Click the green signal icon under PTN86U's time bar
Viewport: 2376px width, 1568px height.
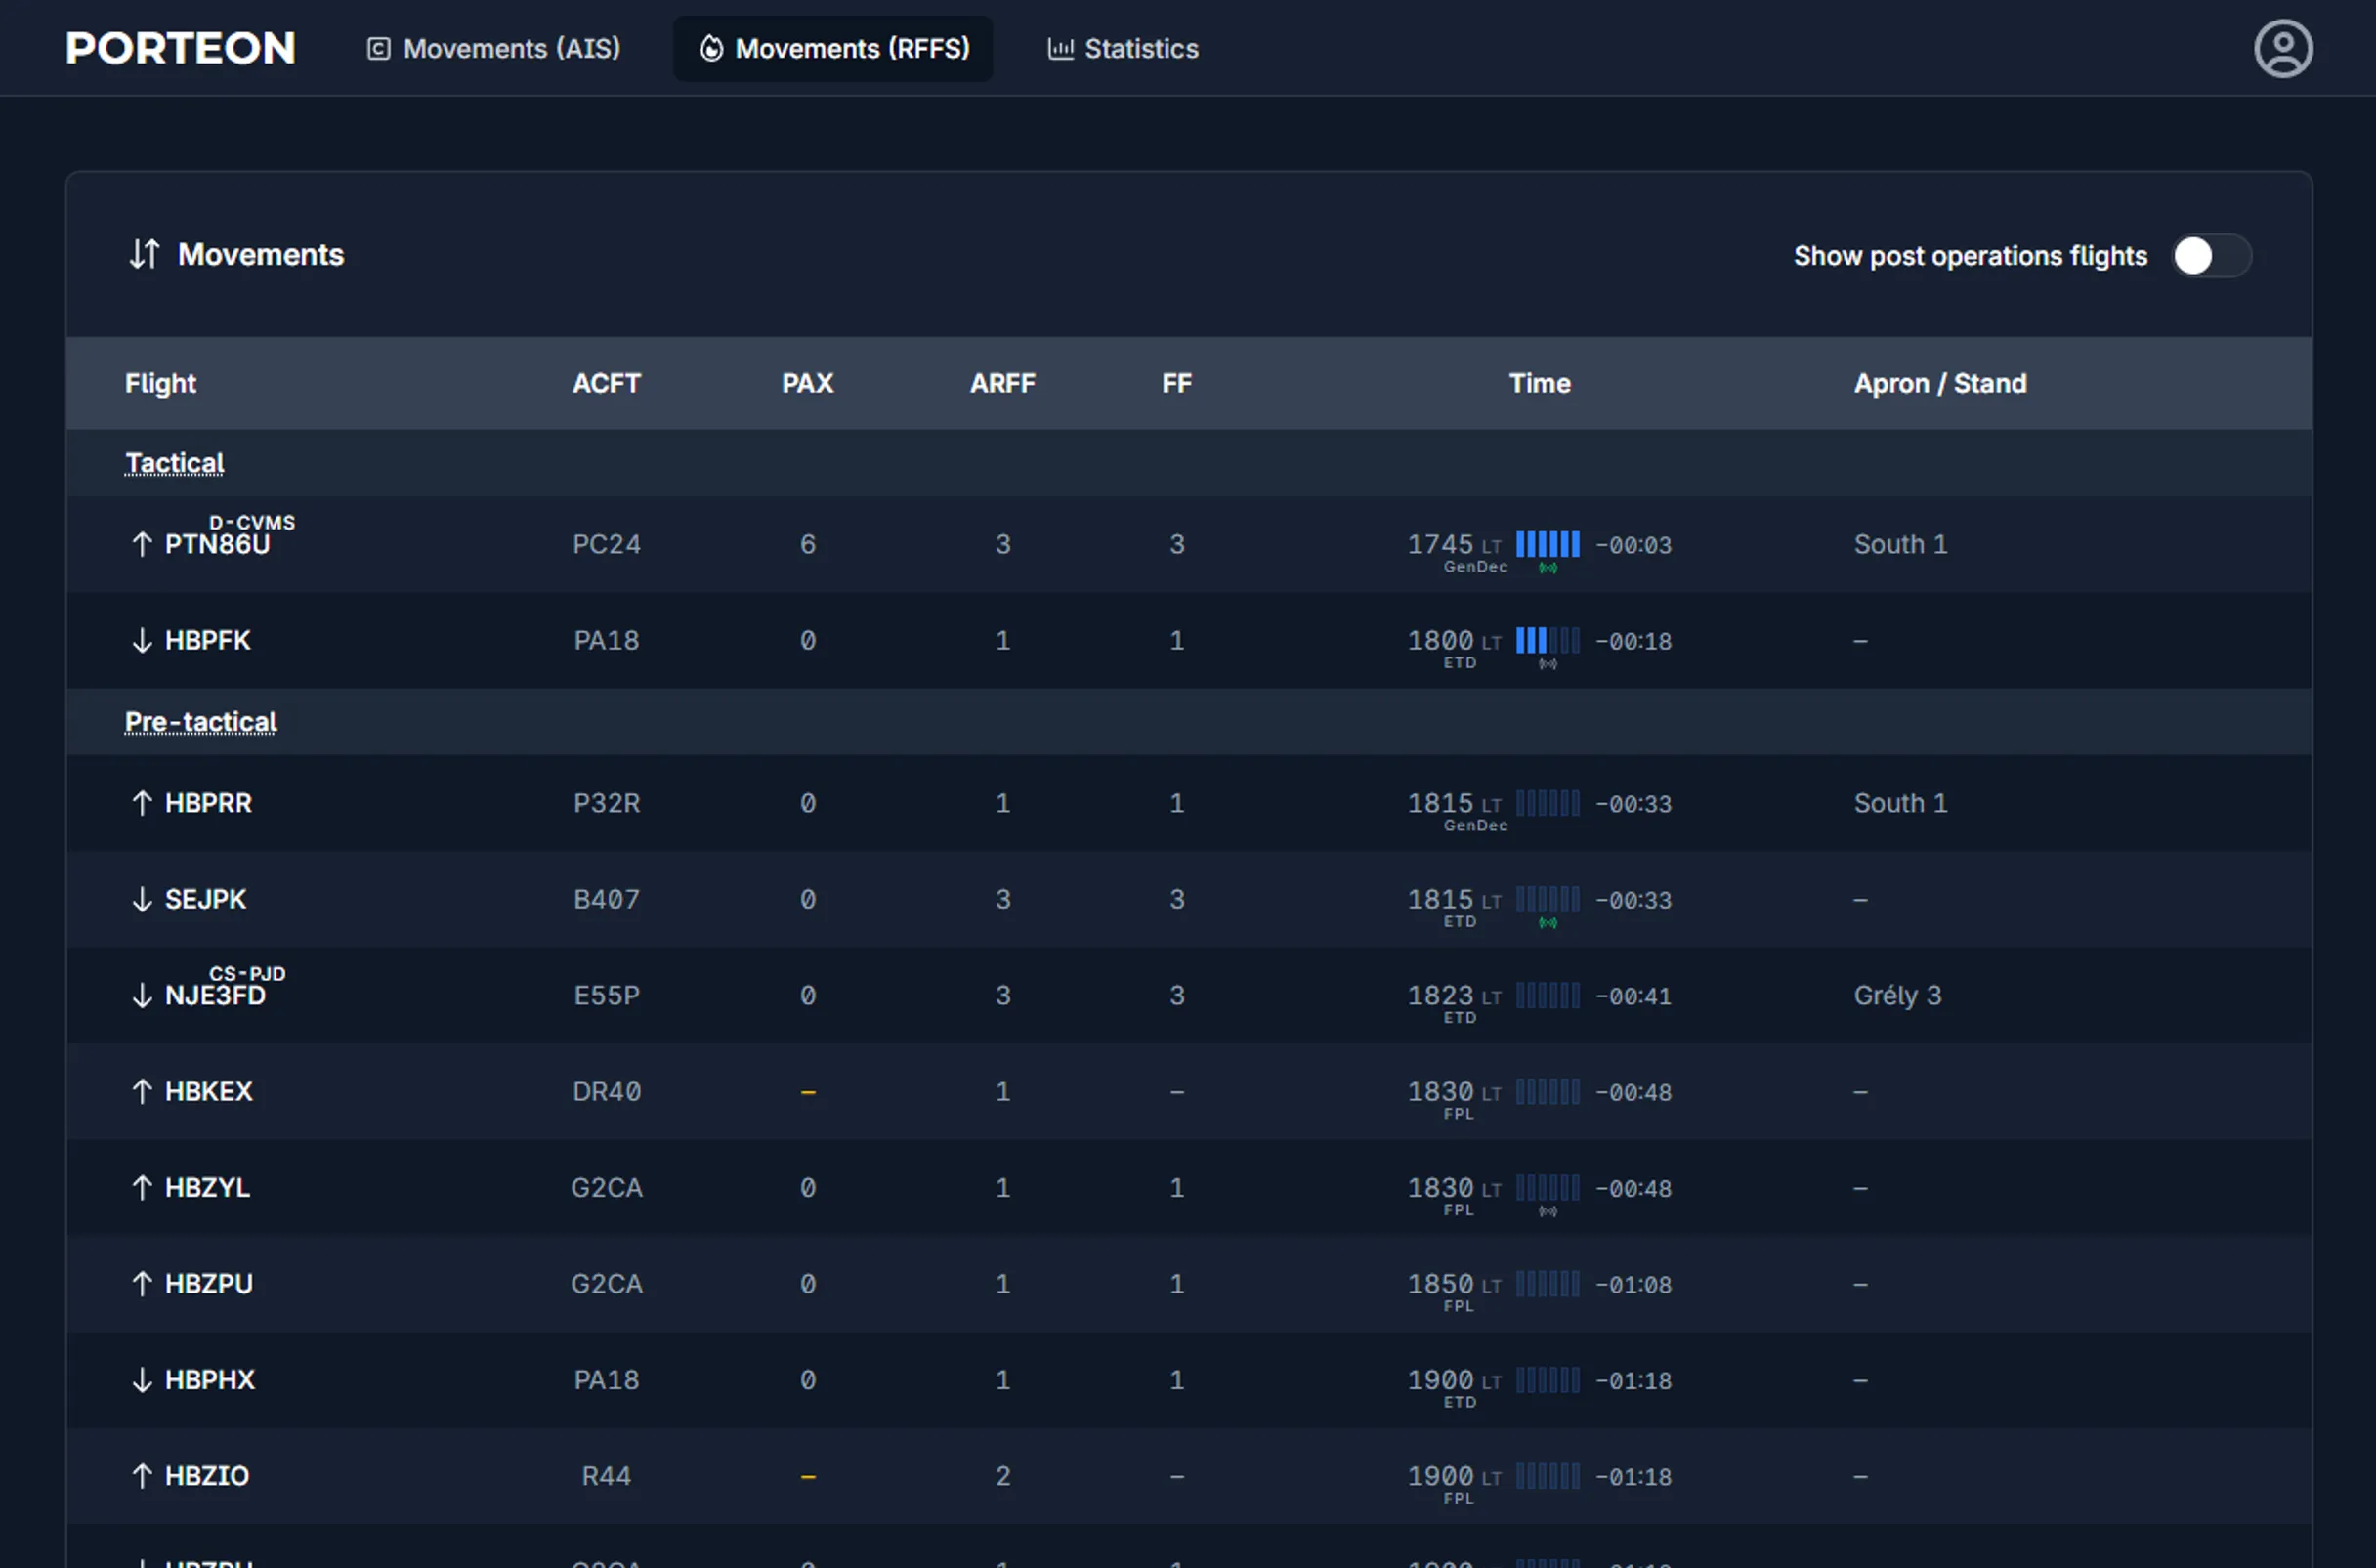tap(1549, 567)
